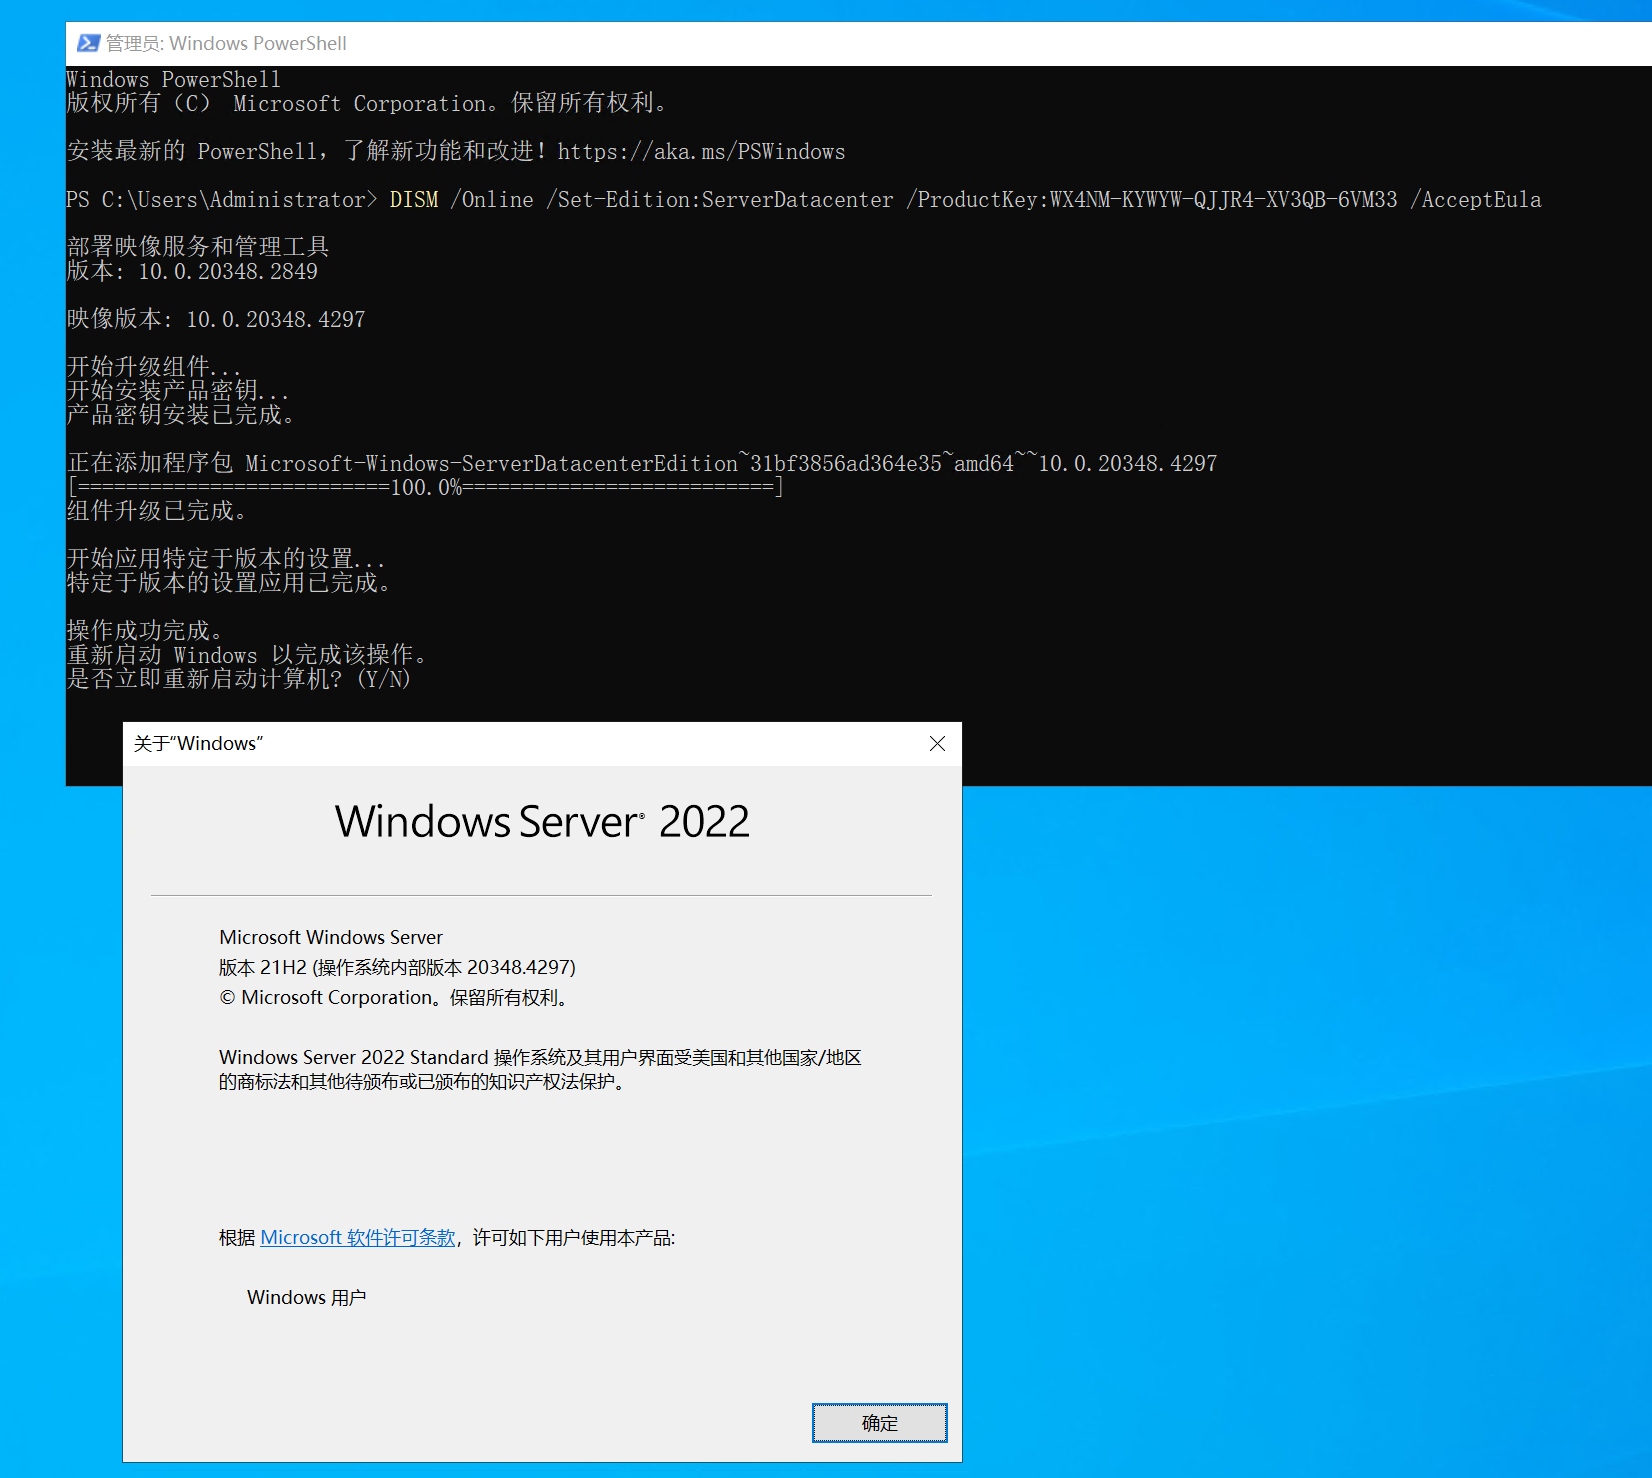Click the Windows Server 2022 Standard description text
This screenshot has width=1652, height=1478.
pos(540,1069)
